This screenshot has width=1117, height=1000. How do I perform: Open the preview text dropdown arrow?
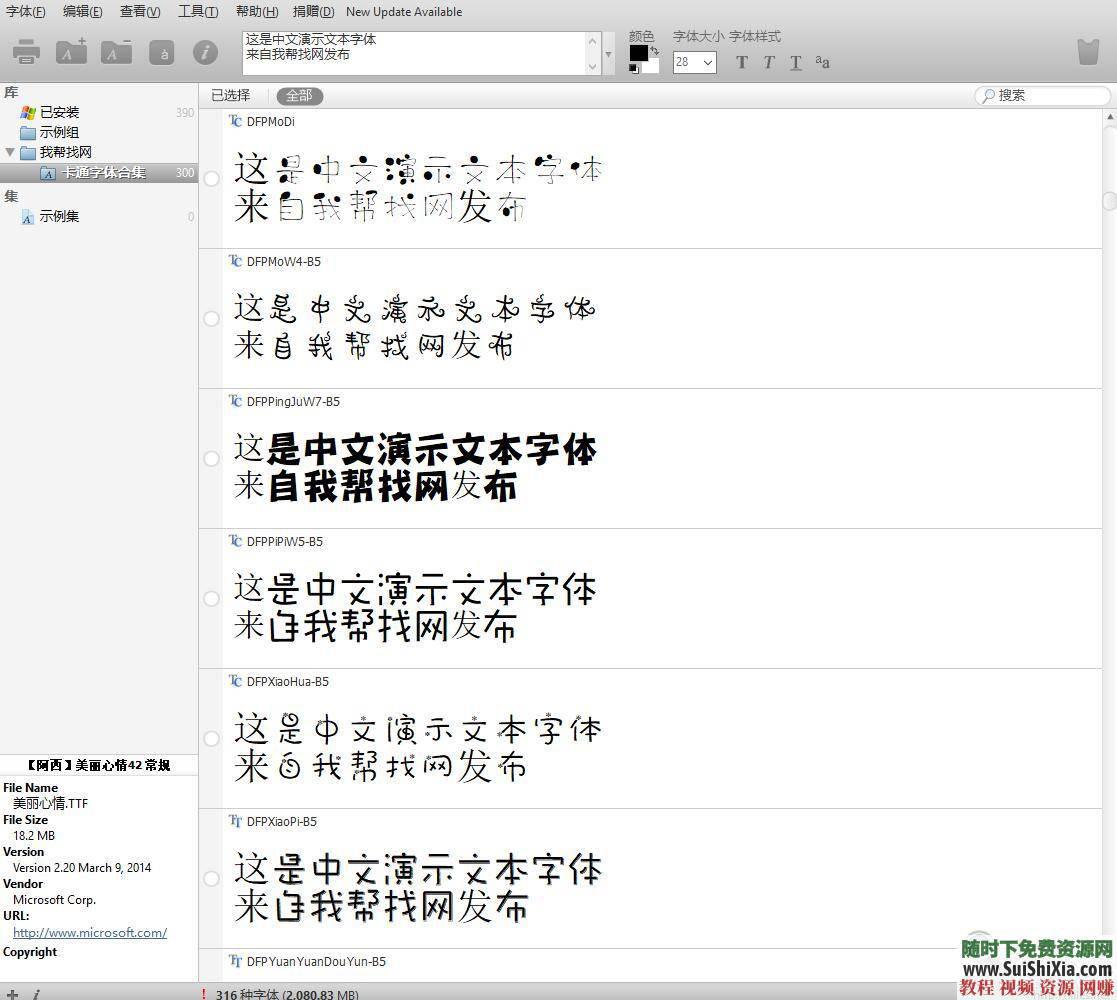pyautogui.click(x=609, y=53)
